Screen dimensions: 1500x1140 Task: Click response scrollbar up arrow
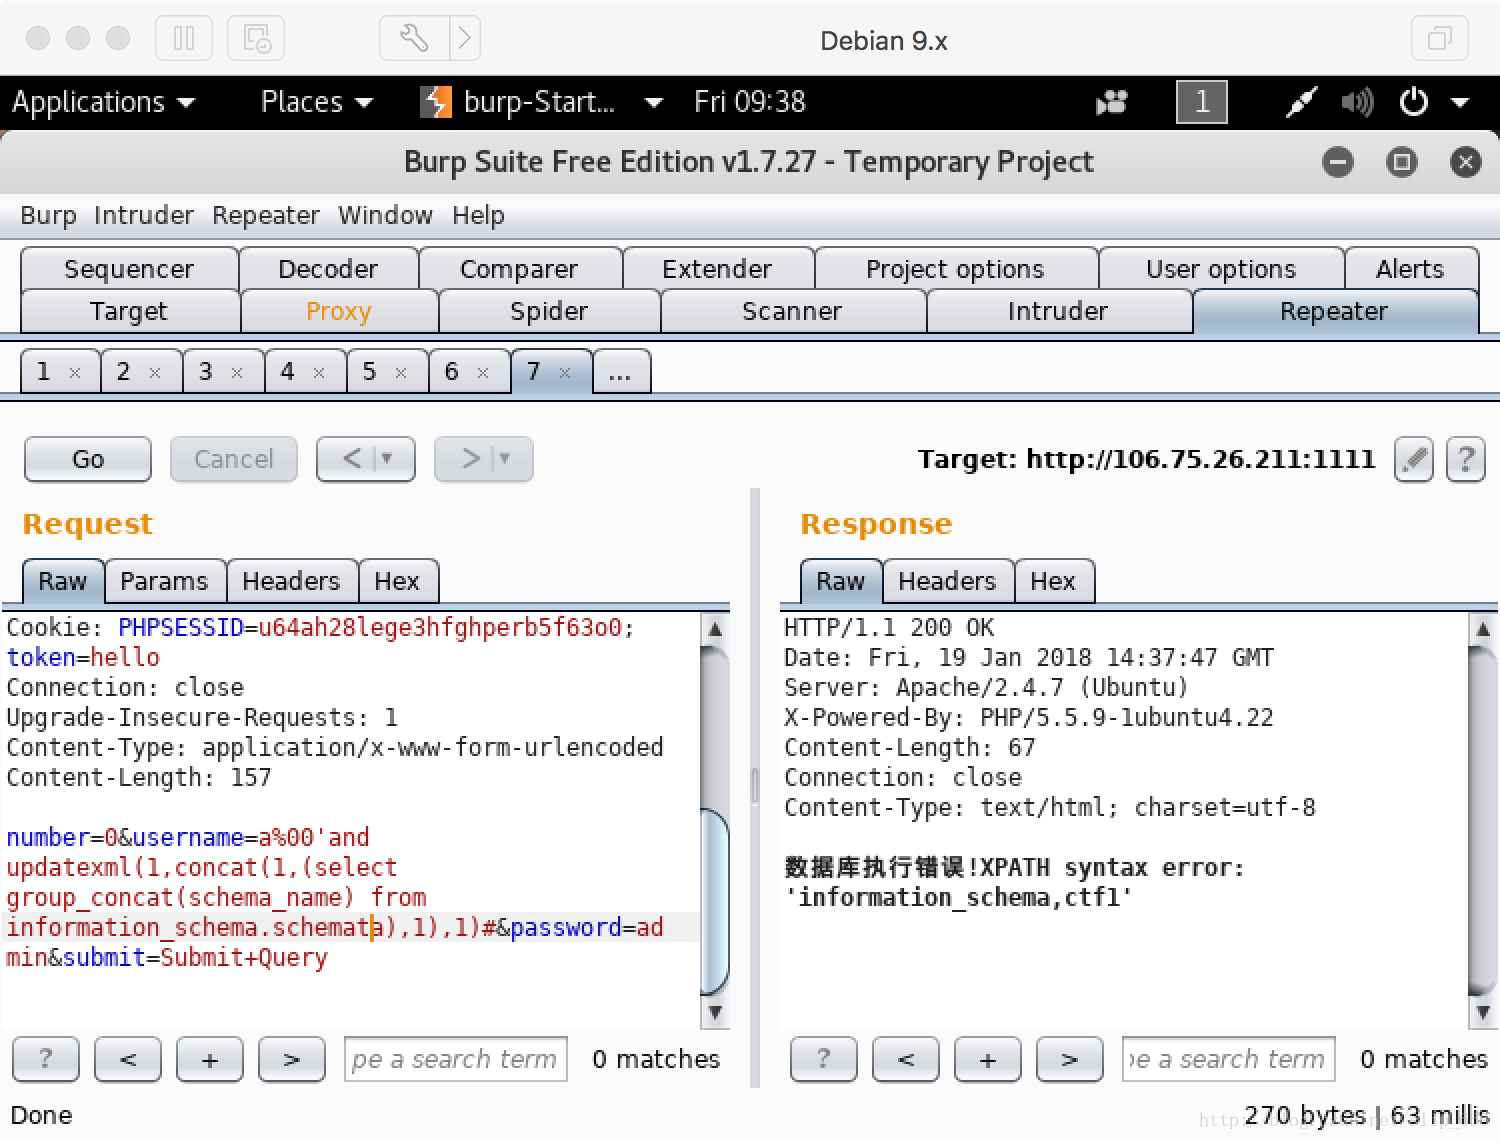click(x=1483, y=629)
